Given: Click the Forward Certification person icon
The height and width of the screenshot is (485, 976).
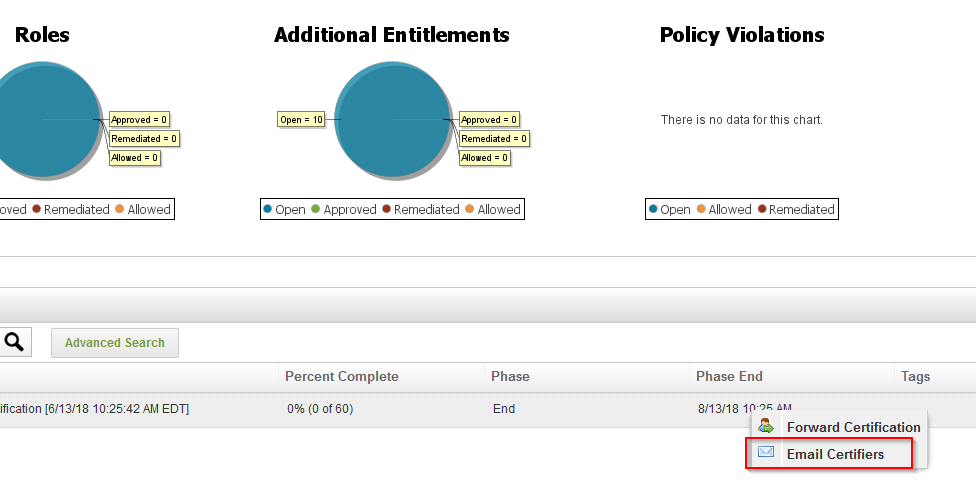Looking at the screenshot, I should [x=767, y=427].
